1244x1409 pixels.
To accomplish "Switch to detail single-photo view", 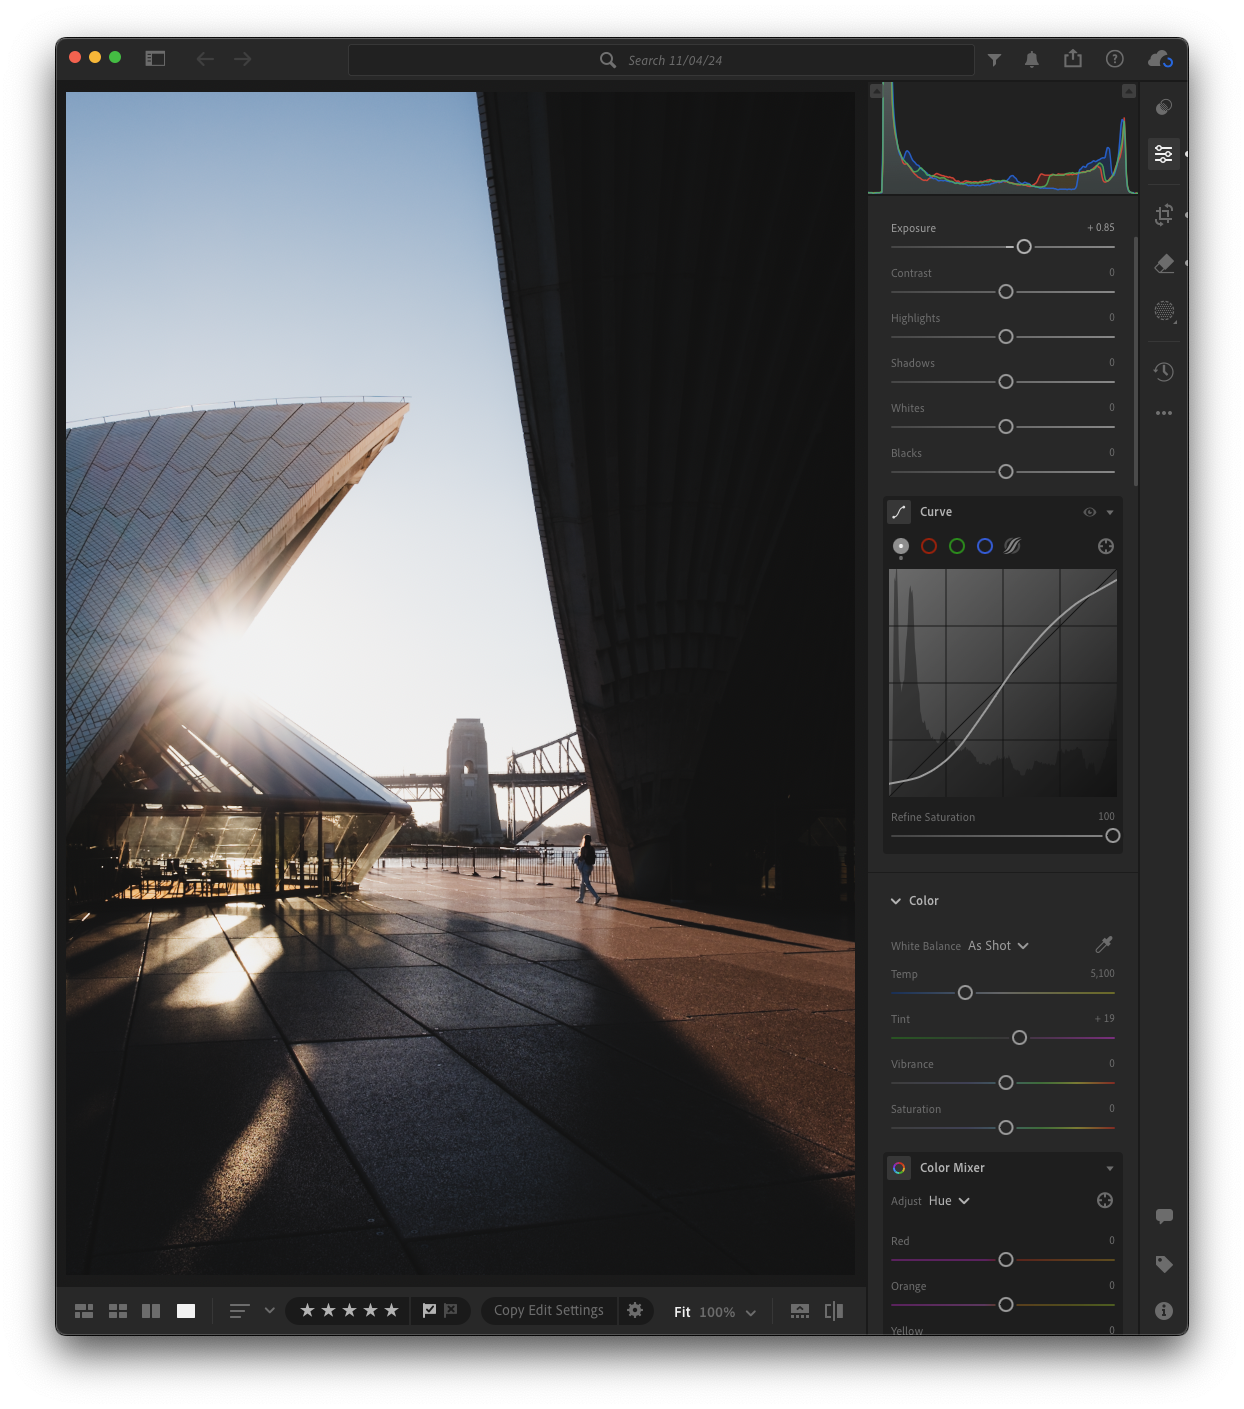I will (186, 1311).
